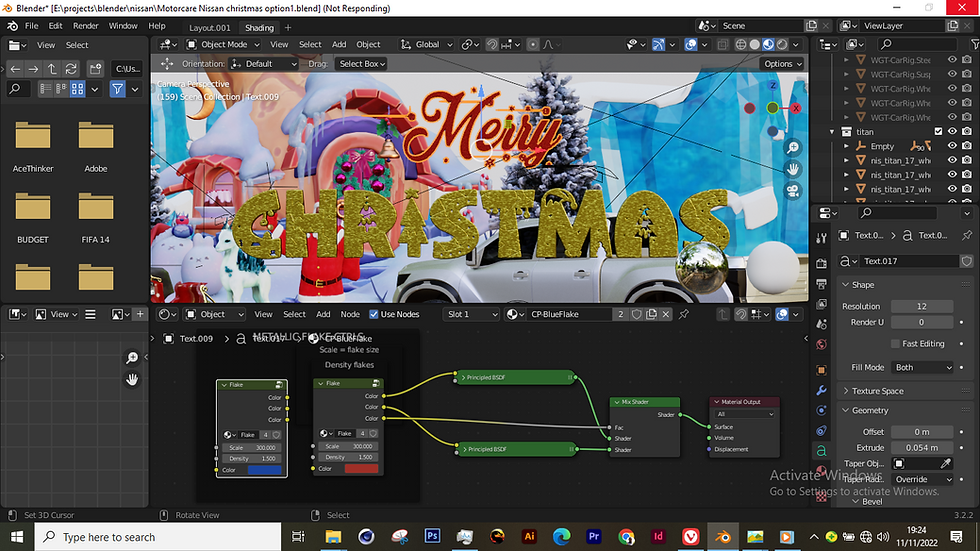
Task: Click Resolution value field 12
Action: click(922, 306)
